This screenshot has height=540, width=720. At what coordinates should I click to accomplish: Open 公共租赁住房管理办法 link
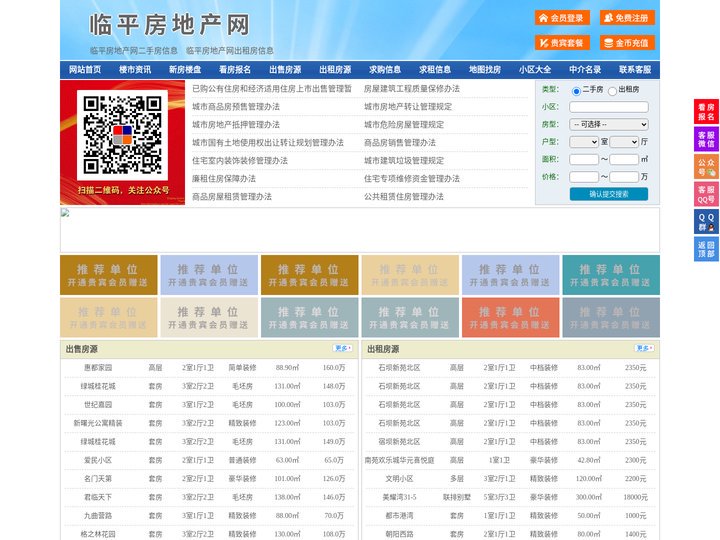click(404, 197)
